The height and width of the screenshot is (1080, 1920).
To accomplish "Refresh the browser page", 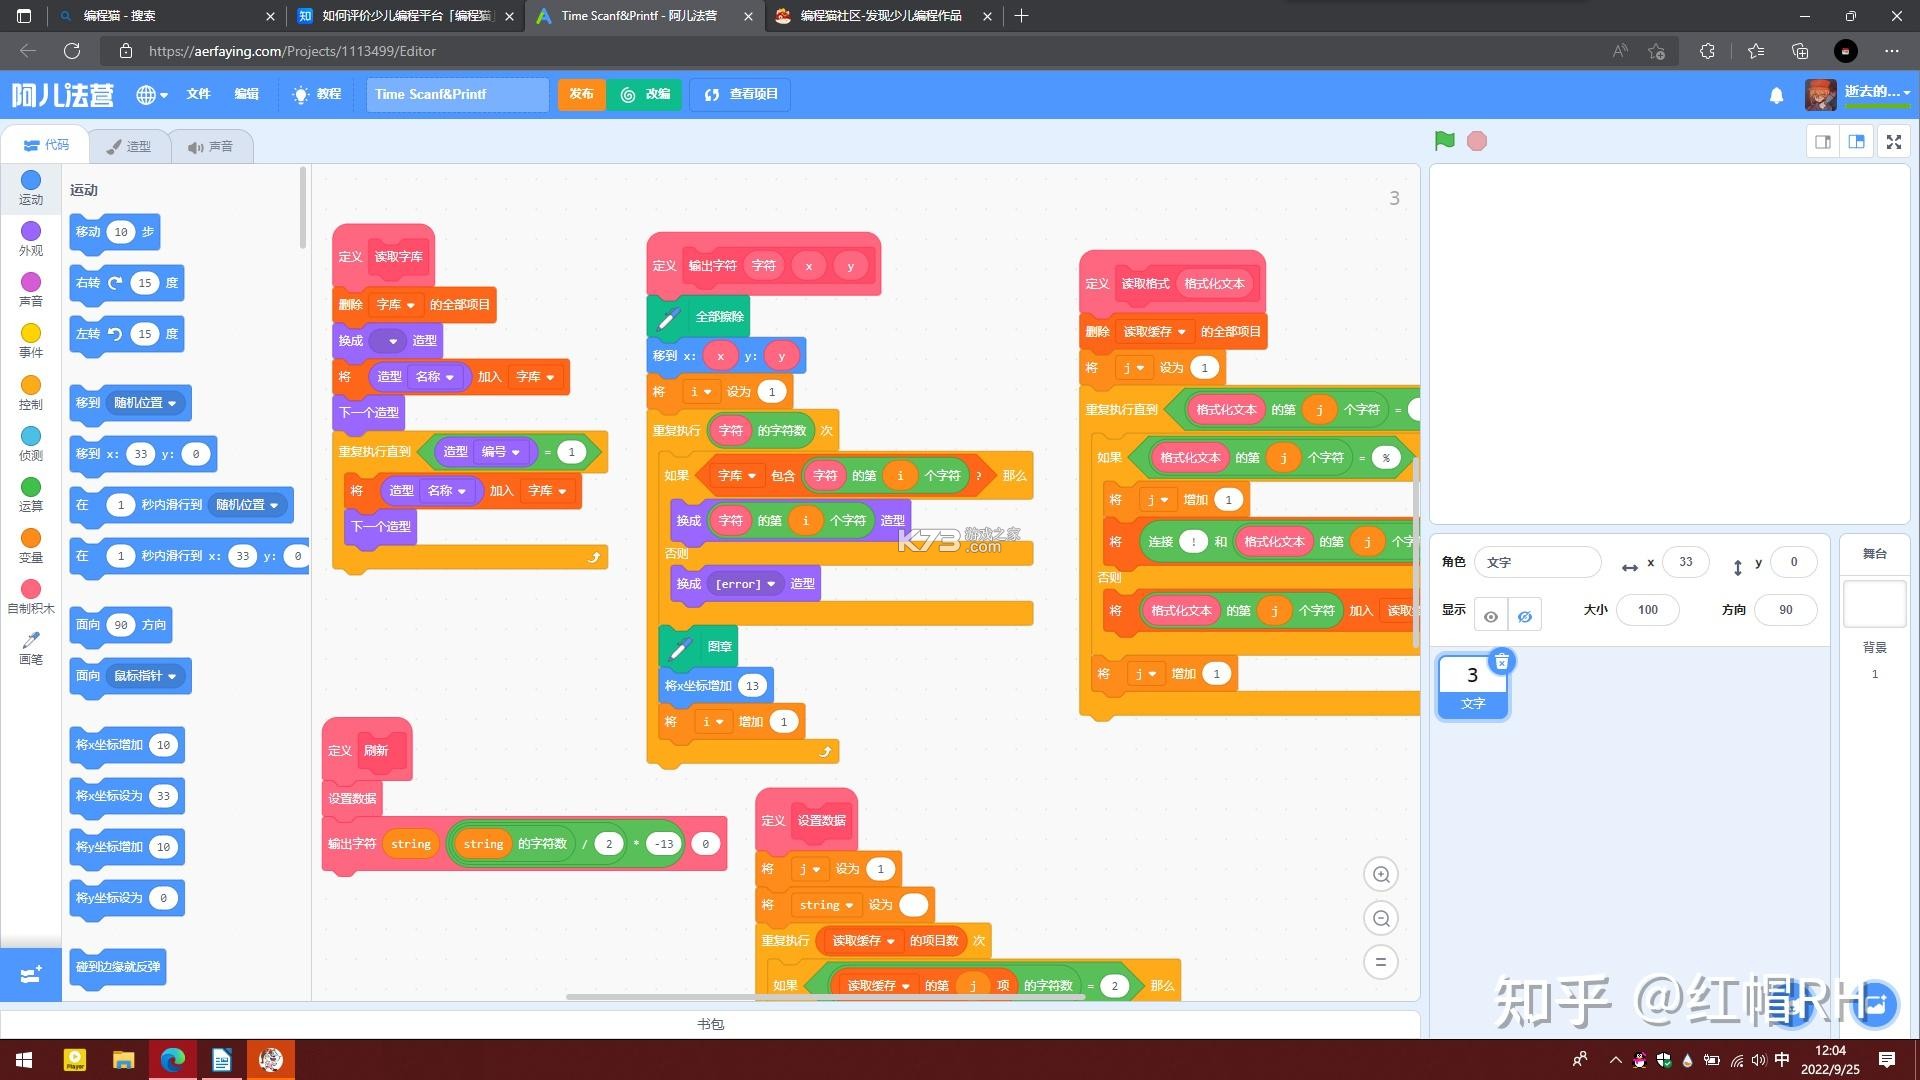I will coord(72,51).
